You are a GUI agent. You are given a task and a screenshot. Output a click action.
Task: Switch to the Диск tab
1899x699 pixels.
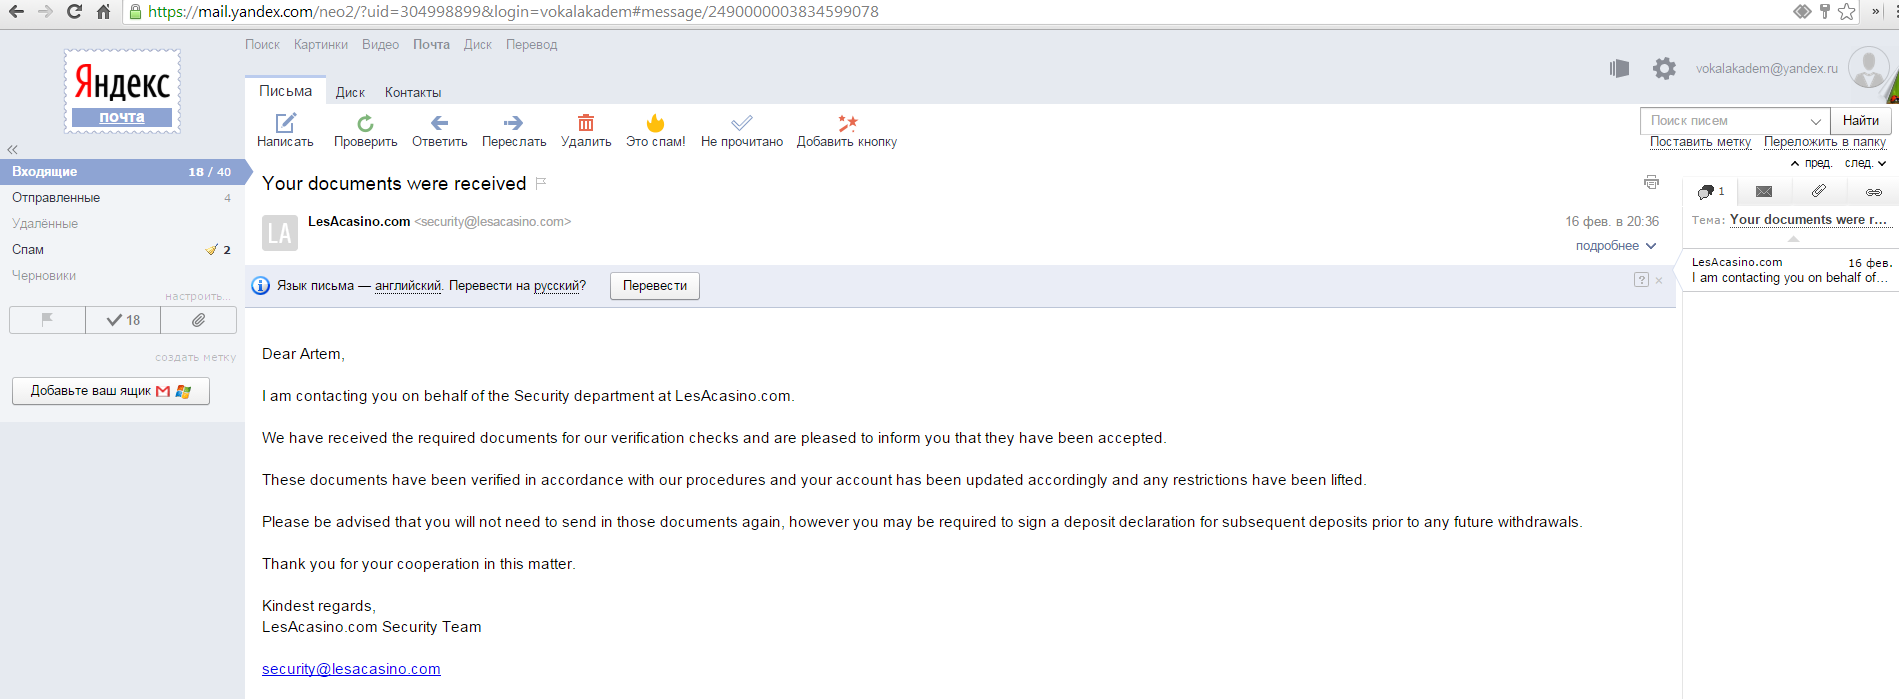tap(350, 92)
